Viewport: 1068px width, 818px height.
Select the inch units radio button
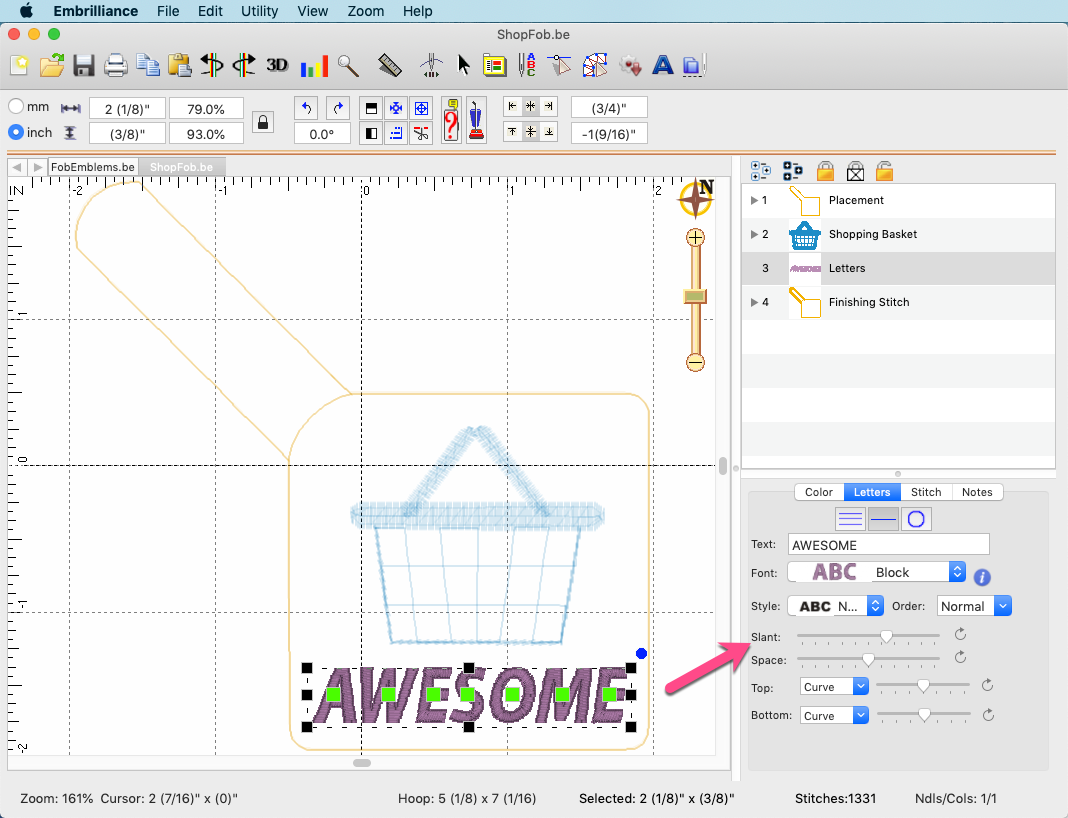click(x=16, y=132)
